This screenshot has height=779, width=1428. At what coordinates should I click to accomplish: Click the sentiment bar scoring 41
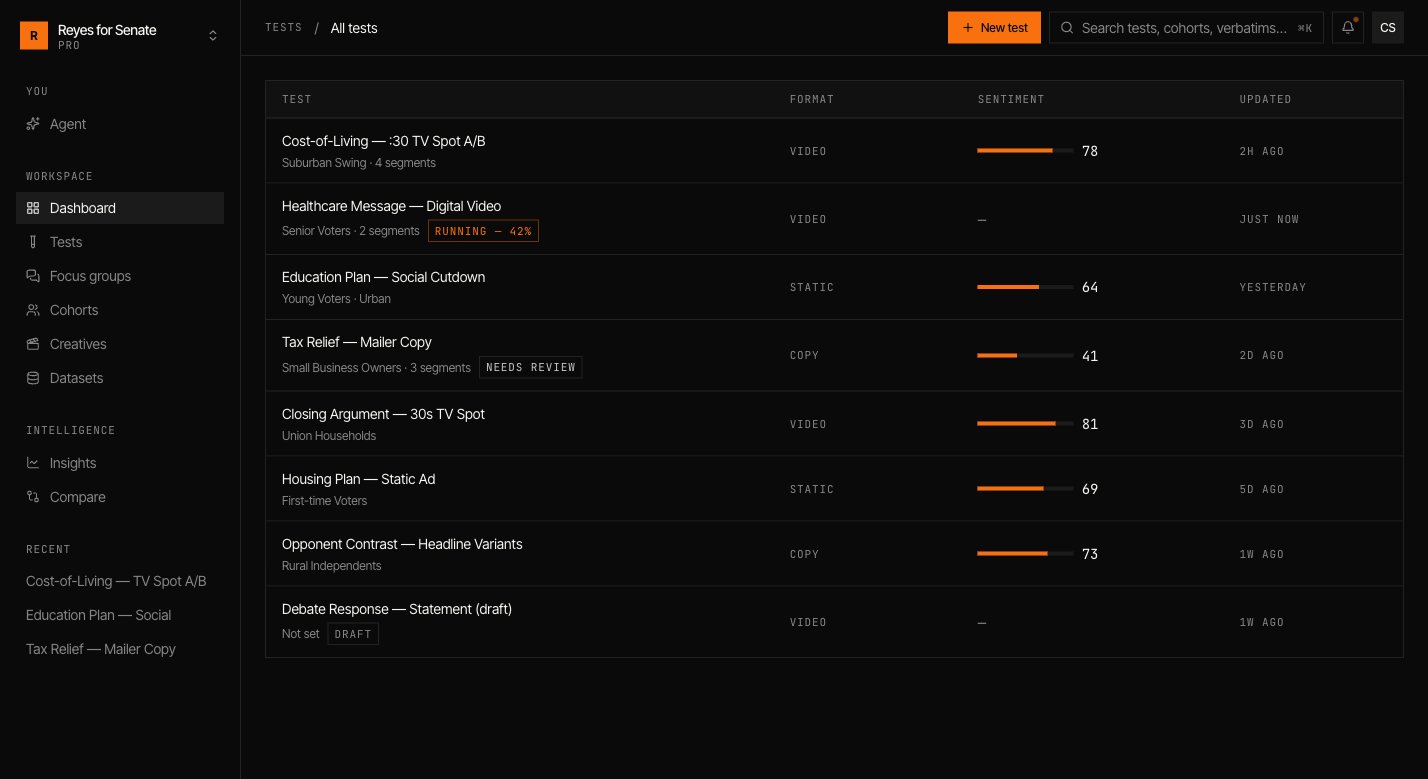(x=1025, y=355)
